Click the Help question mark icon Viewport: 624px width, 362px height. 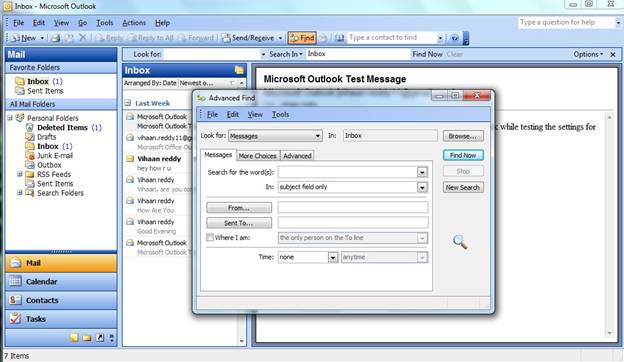coord(454,38)
